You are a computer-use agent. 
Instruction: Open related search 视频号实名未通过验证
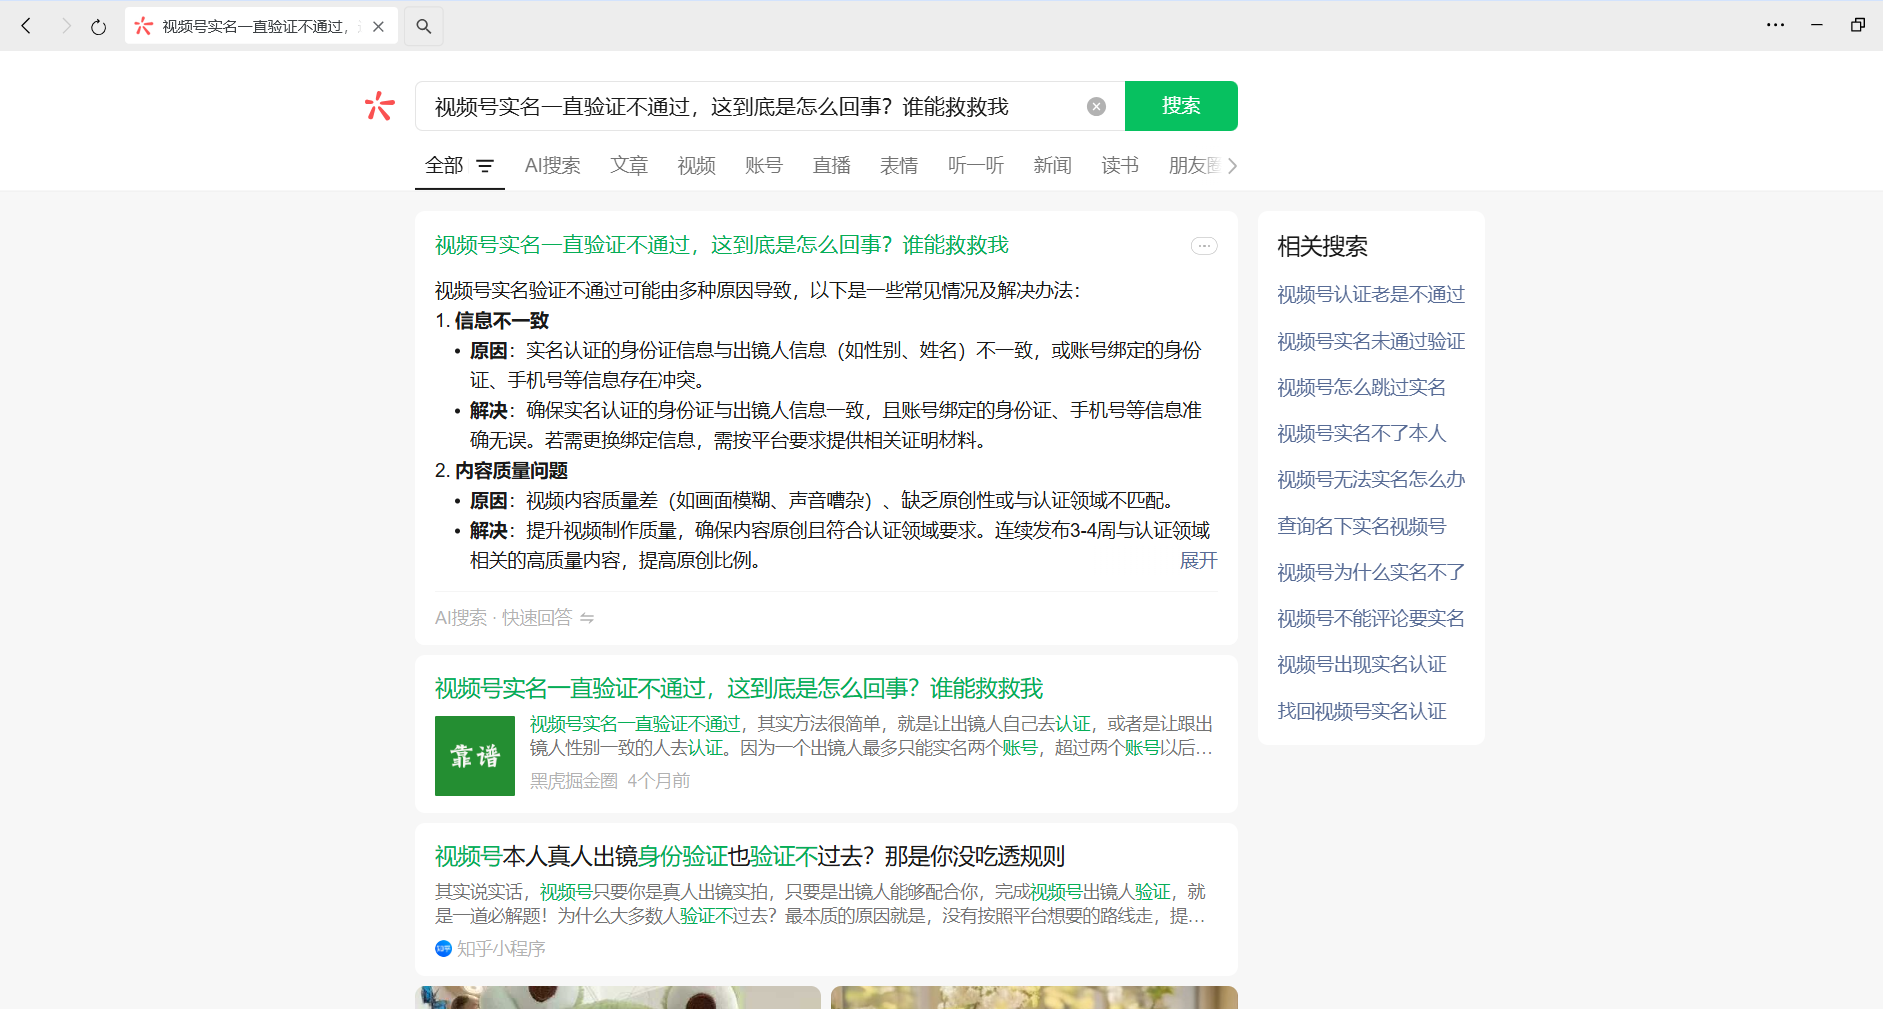pyautogui.click(x=1370, y=341)
